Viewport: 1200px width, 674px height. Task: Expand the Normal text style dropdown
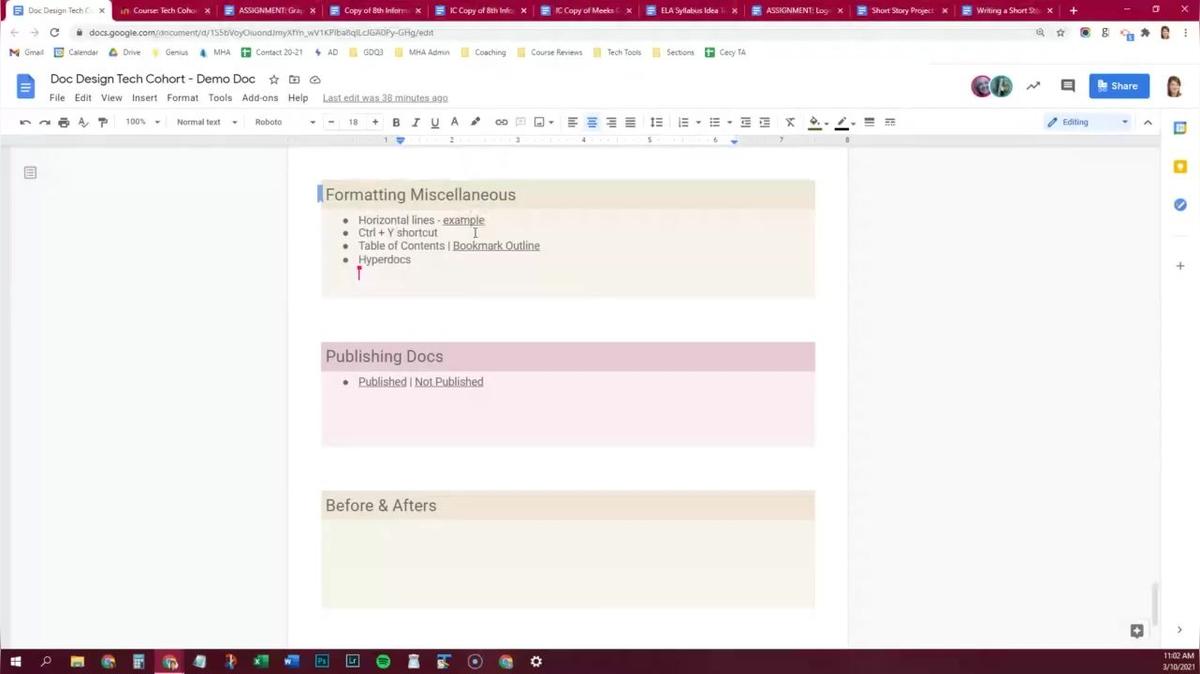[207, 122]
